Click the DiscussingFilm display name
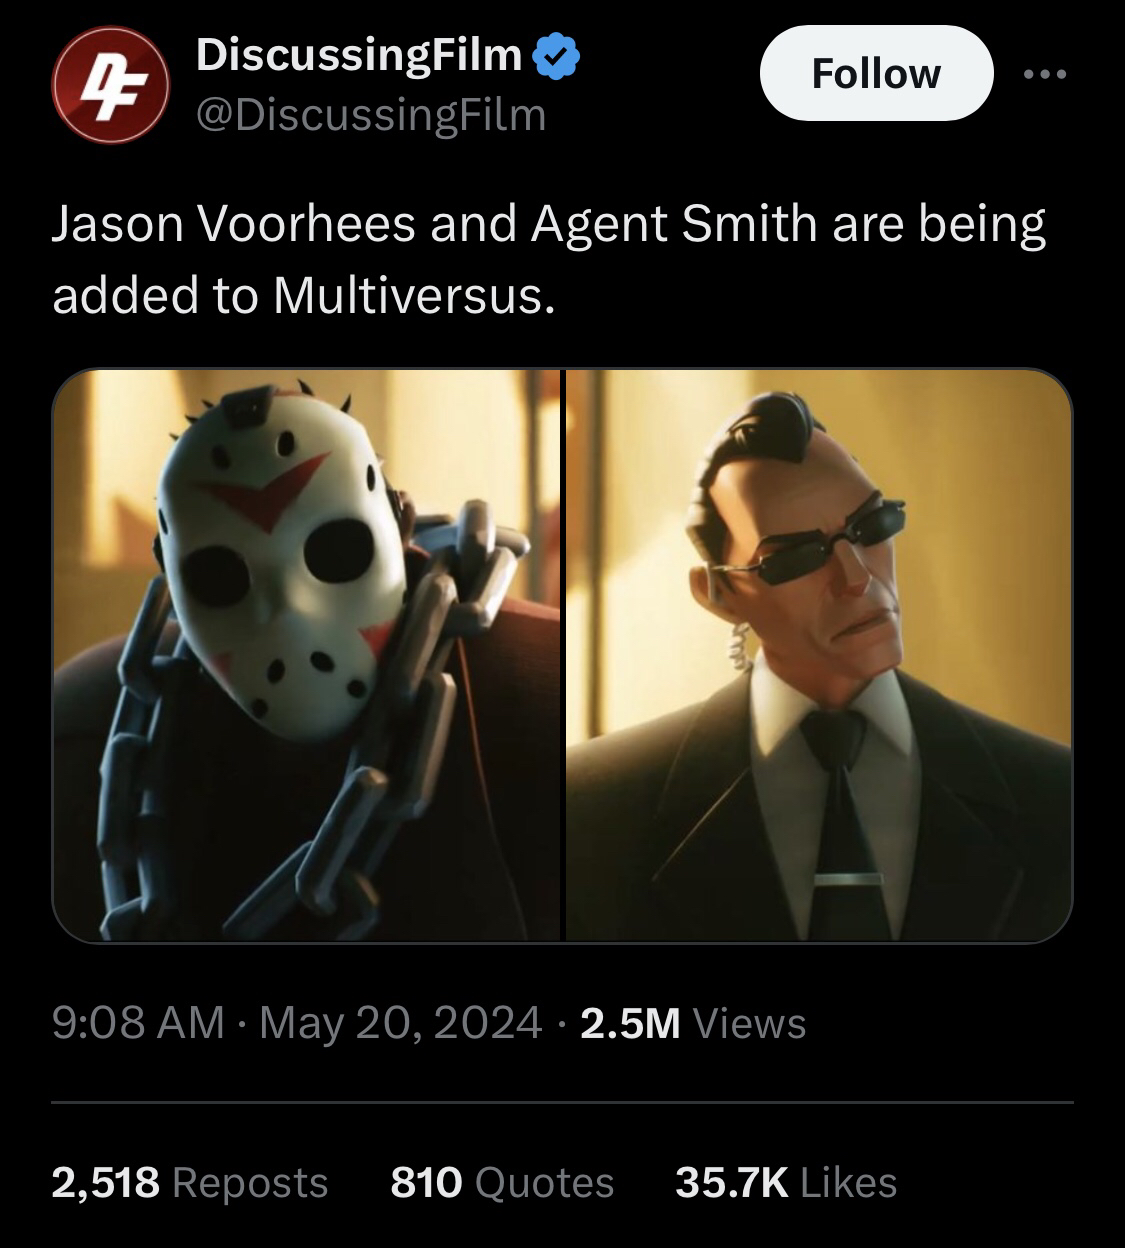This screenshot has height=1248, width=1125. click(x=359, y=56)
